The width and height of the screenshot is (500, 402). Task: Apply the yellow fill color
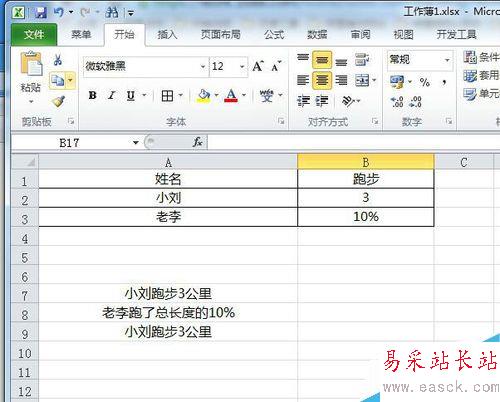tap(204, 96)
